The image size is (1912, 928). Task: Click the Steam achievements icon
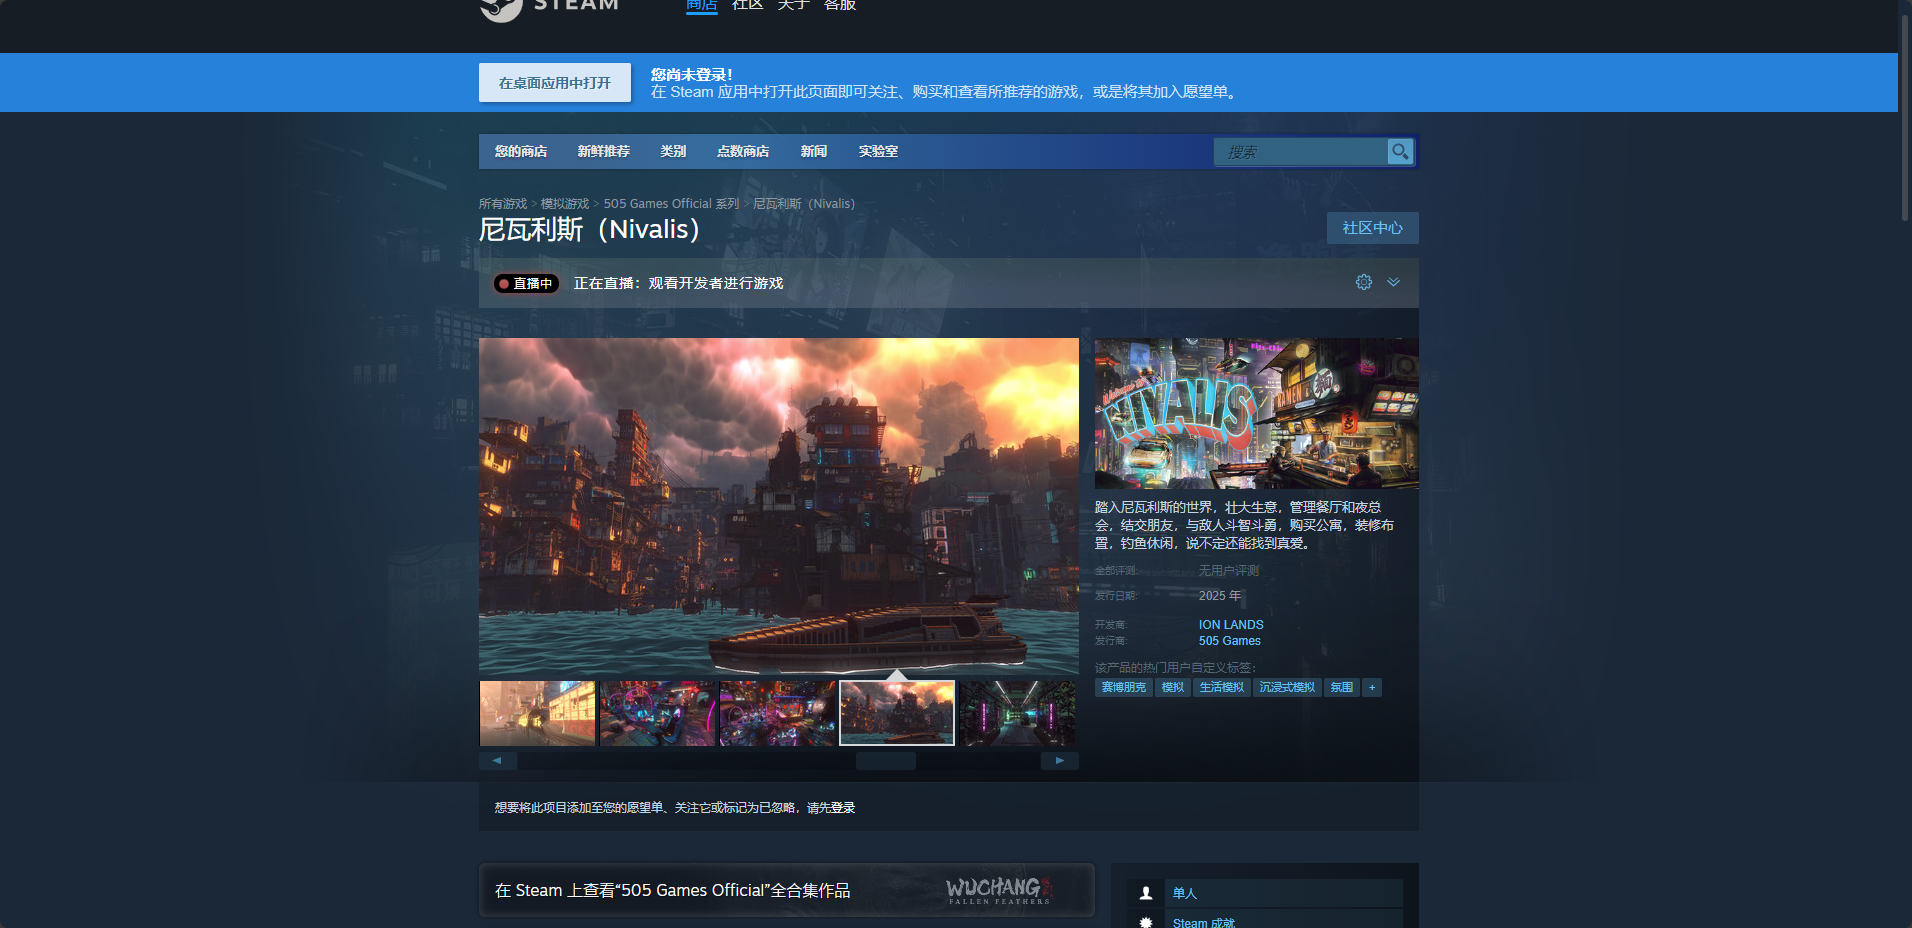tap(1146, 922)
